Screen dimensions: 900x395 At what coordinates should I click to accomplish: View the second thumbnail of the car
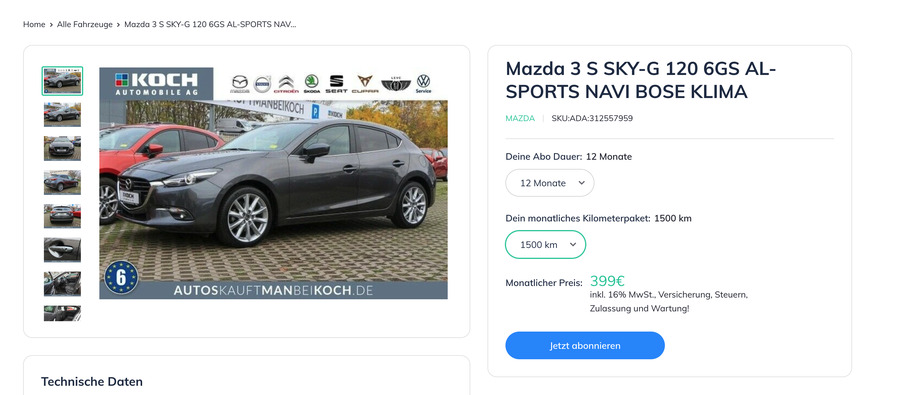[x=62, y=114]
